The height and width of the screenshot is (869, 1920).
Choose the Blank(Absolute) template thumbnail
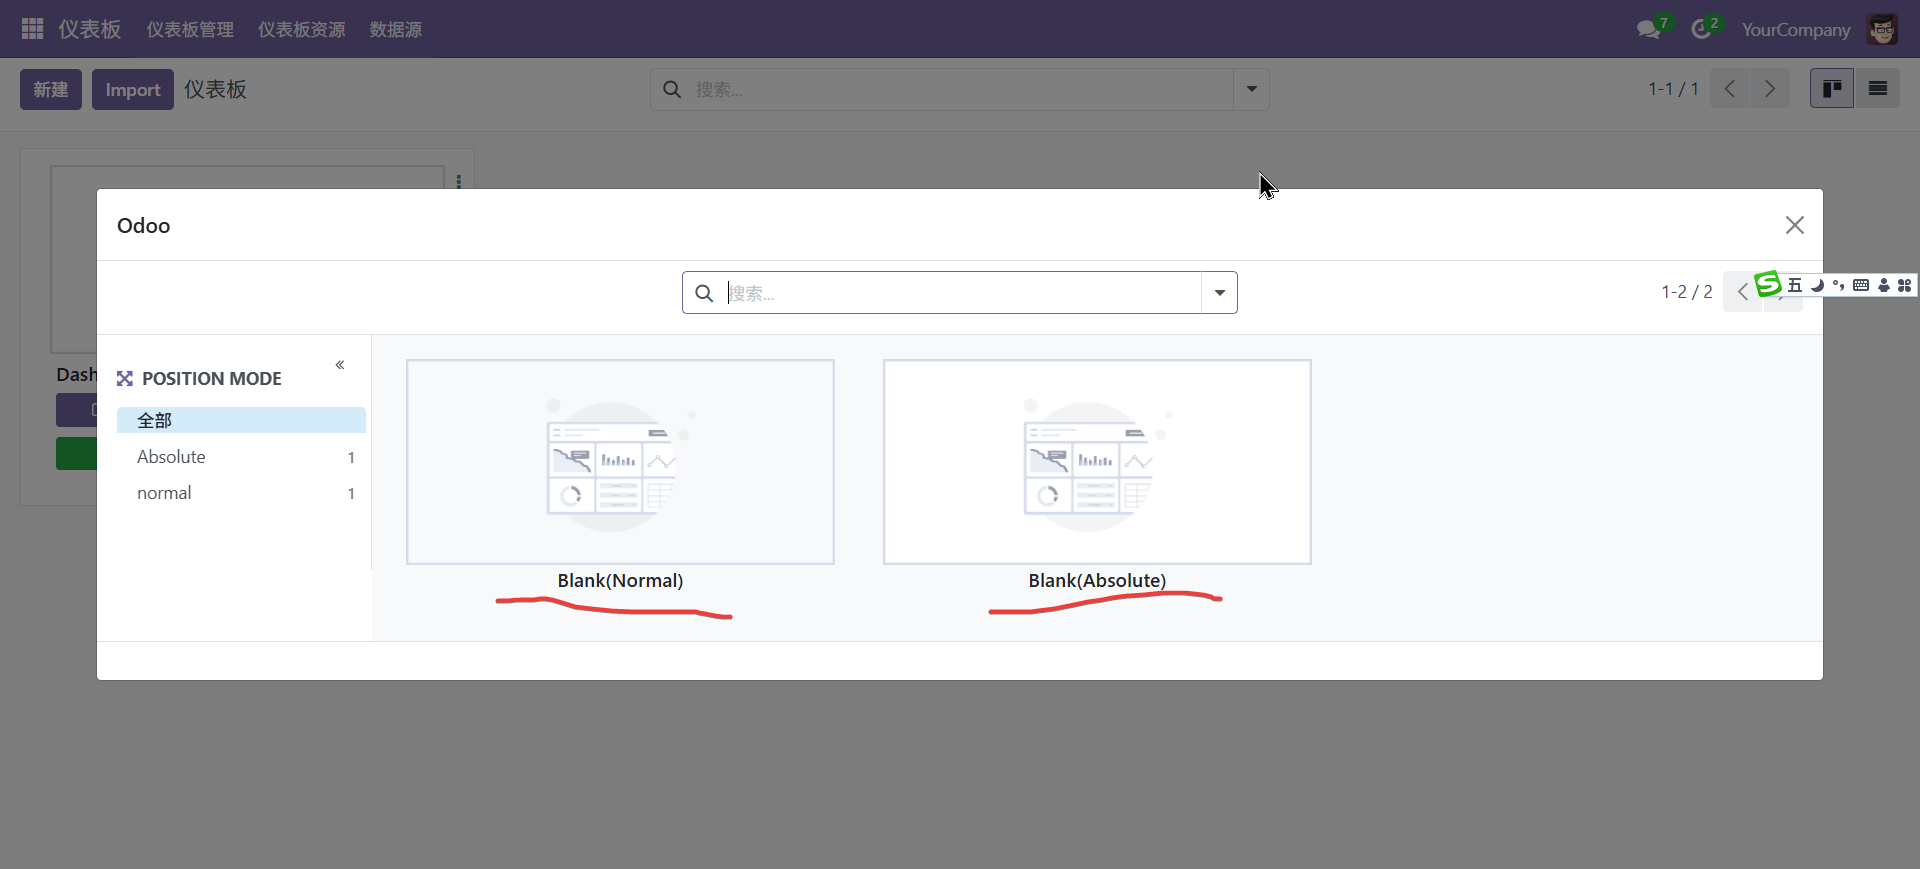[x=1097, y=462]
